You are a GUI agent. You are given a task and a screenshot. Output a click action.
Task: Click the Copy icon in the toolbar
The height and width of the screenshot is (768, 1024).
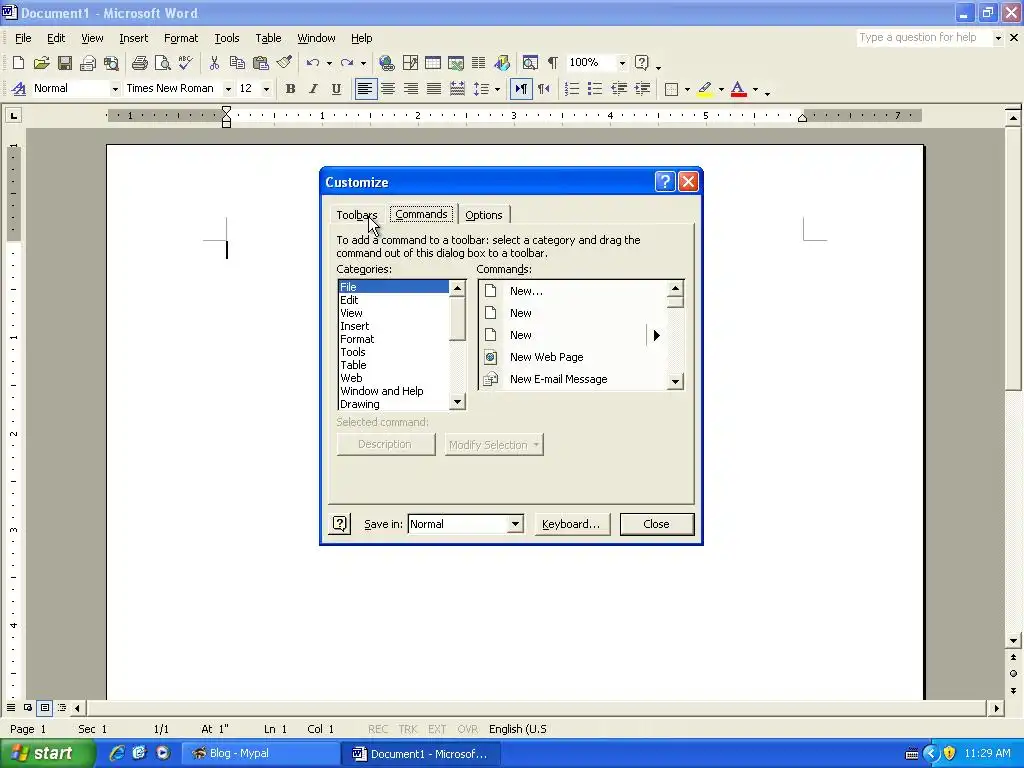[x=237, y=63]
